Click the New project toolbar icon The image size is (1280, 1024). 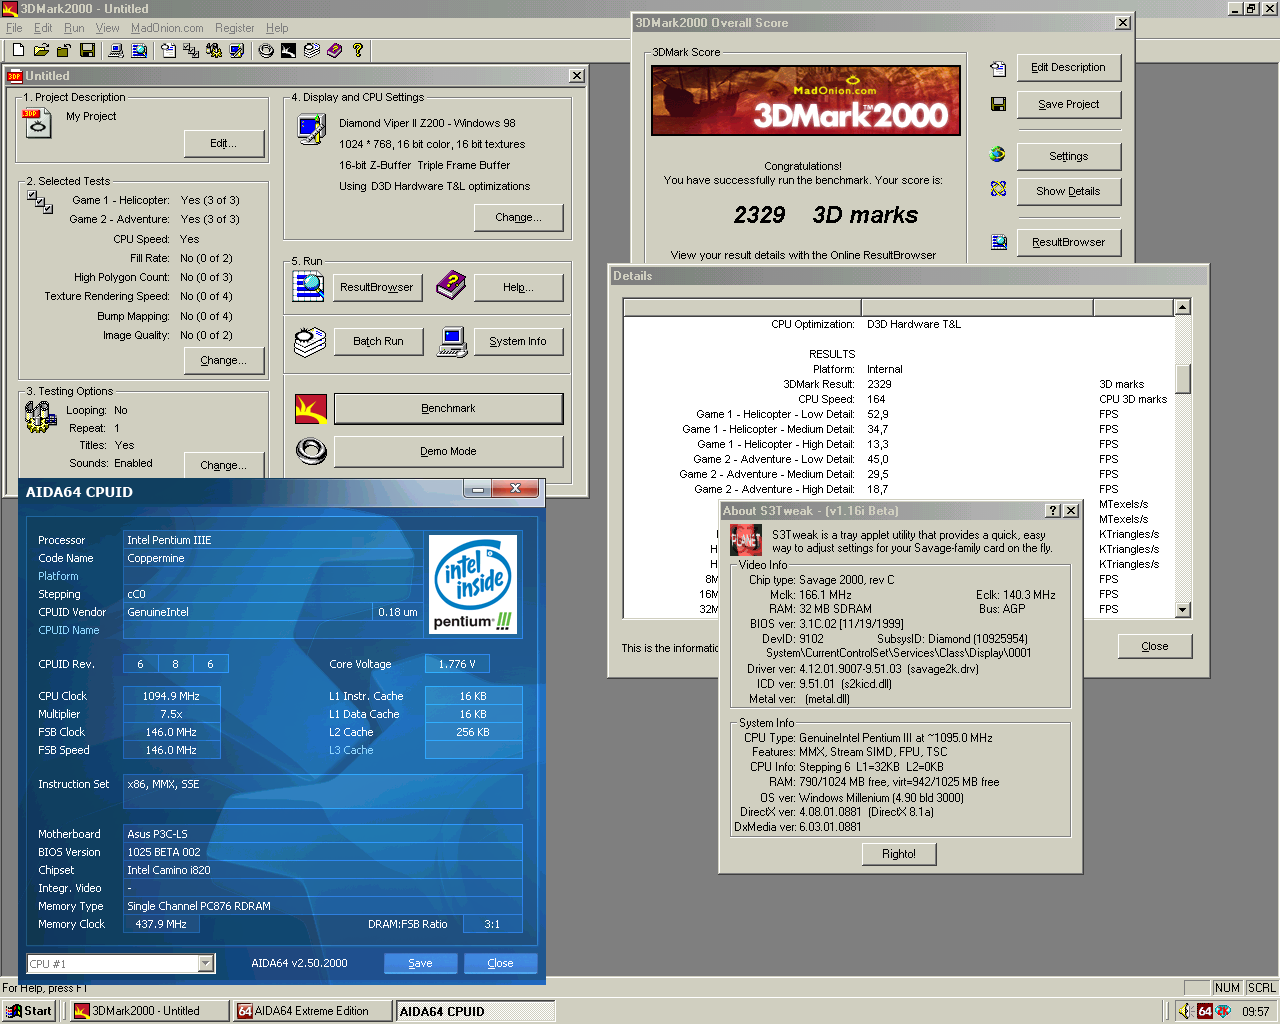(18, 50)
